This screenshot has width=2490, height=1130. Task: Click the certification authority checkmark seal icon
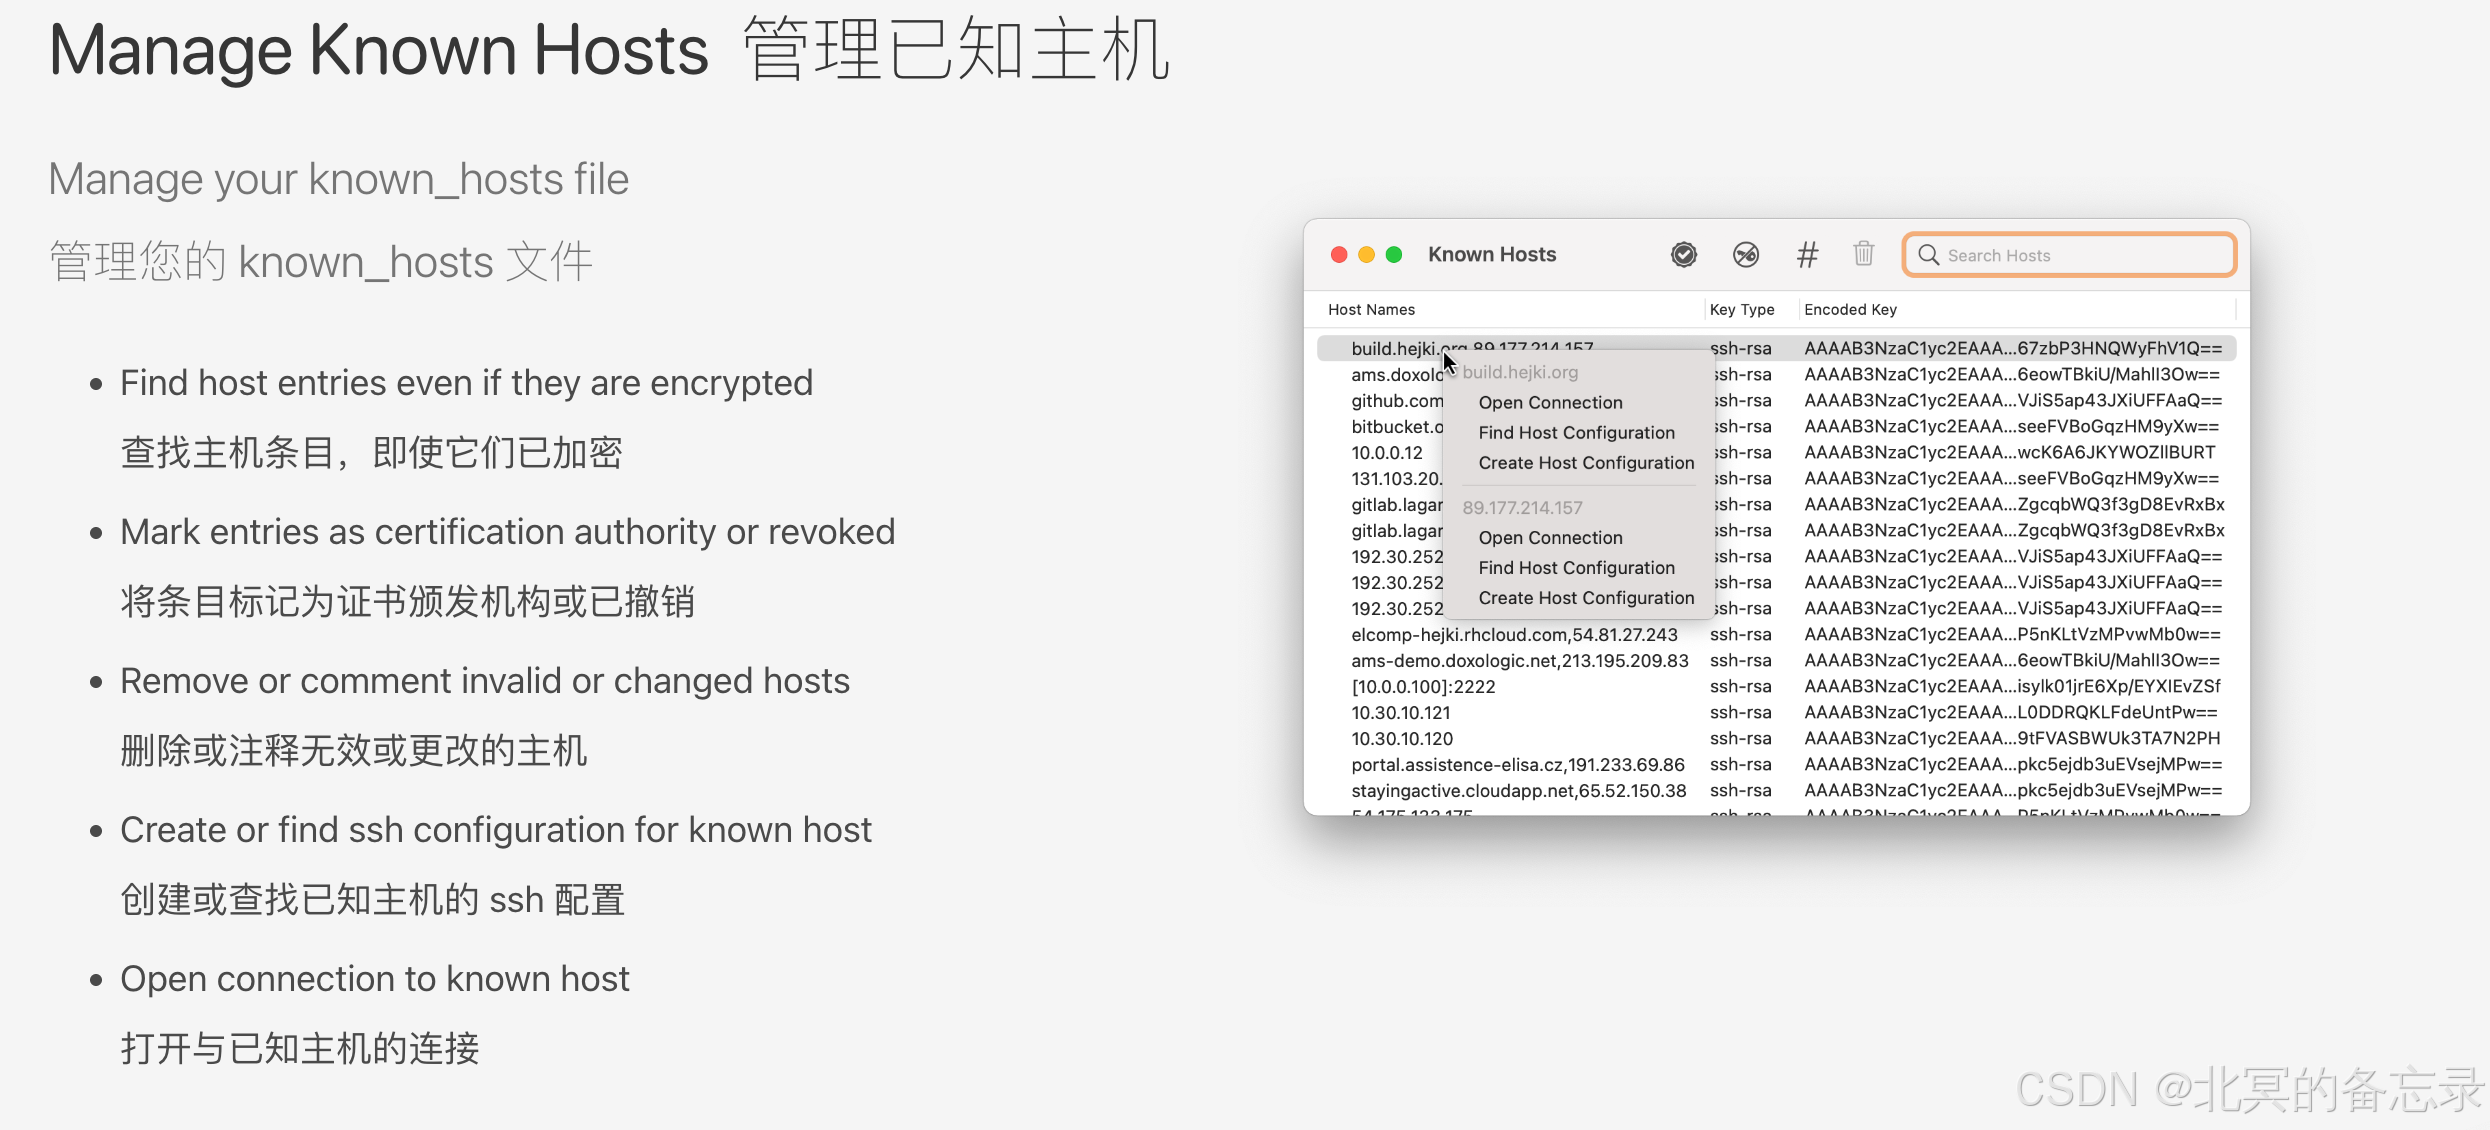[1684, 255]
